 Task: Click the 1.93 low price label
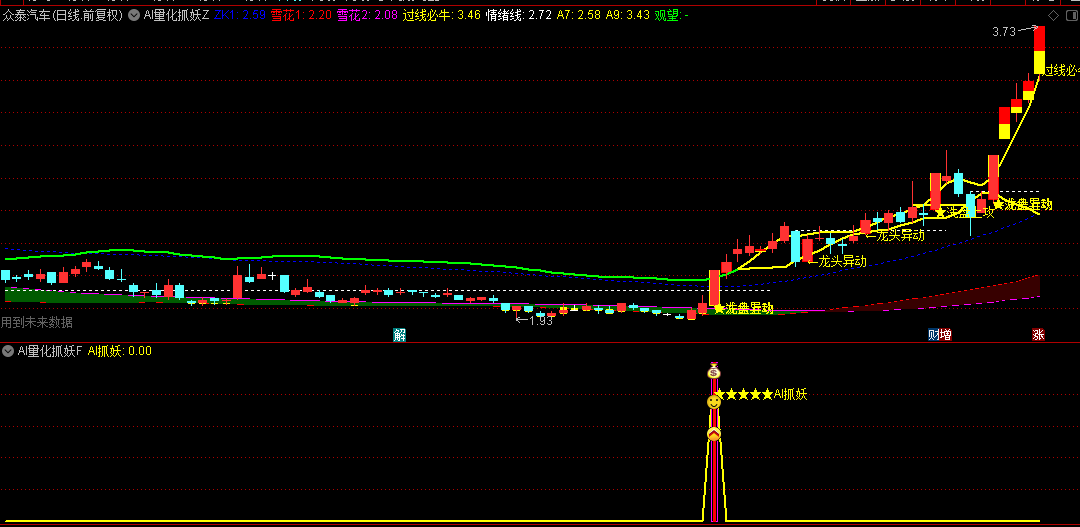click(541, 320)
